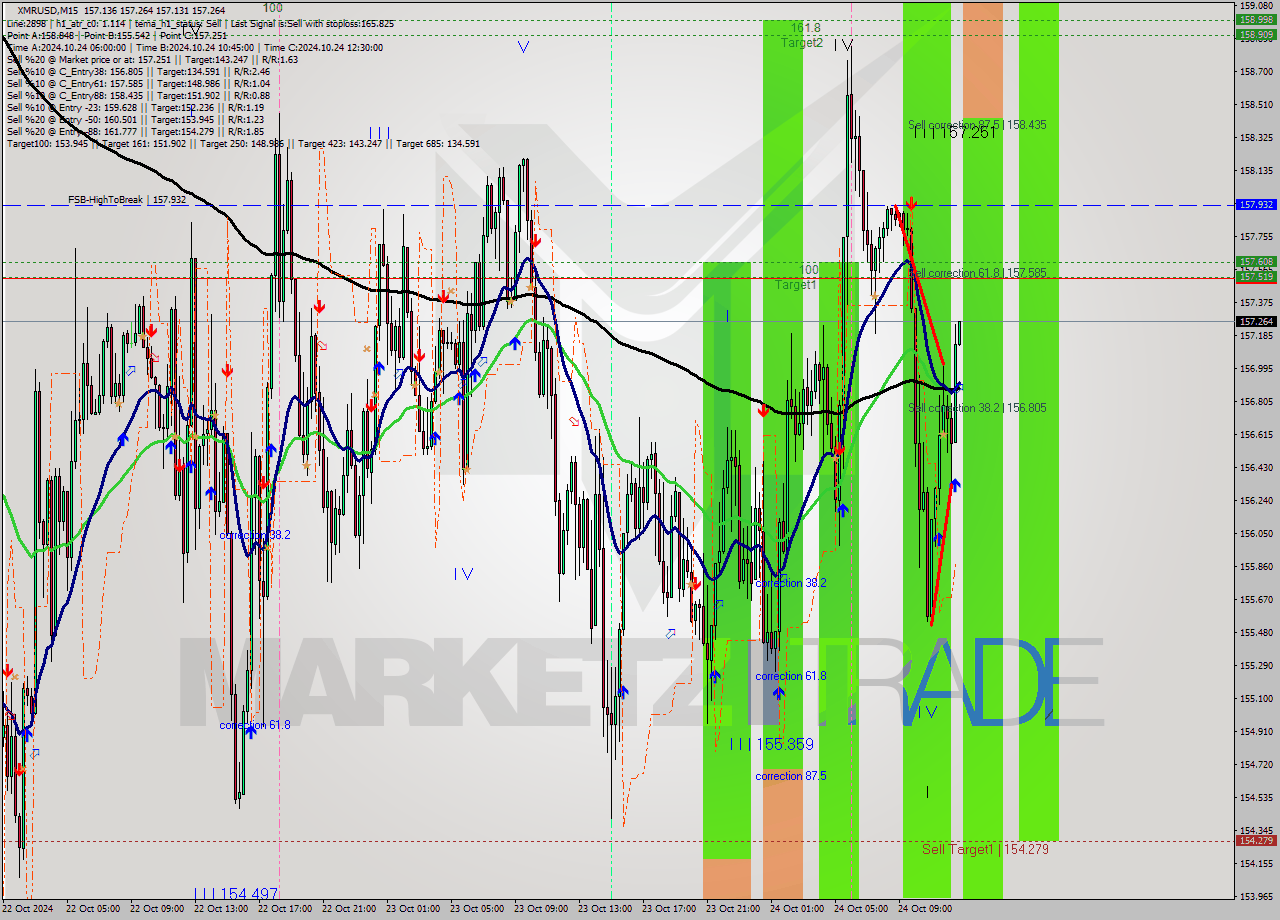Click 'Sell correction 38.2 | 156.805' label
Viewport: 1280px width, 920px height.
pyautogui.click(x=977, y=408)
